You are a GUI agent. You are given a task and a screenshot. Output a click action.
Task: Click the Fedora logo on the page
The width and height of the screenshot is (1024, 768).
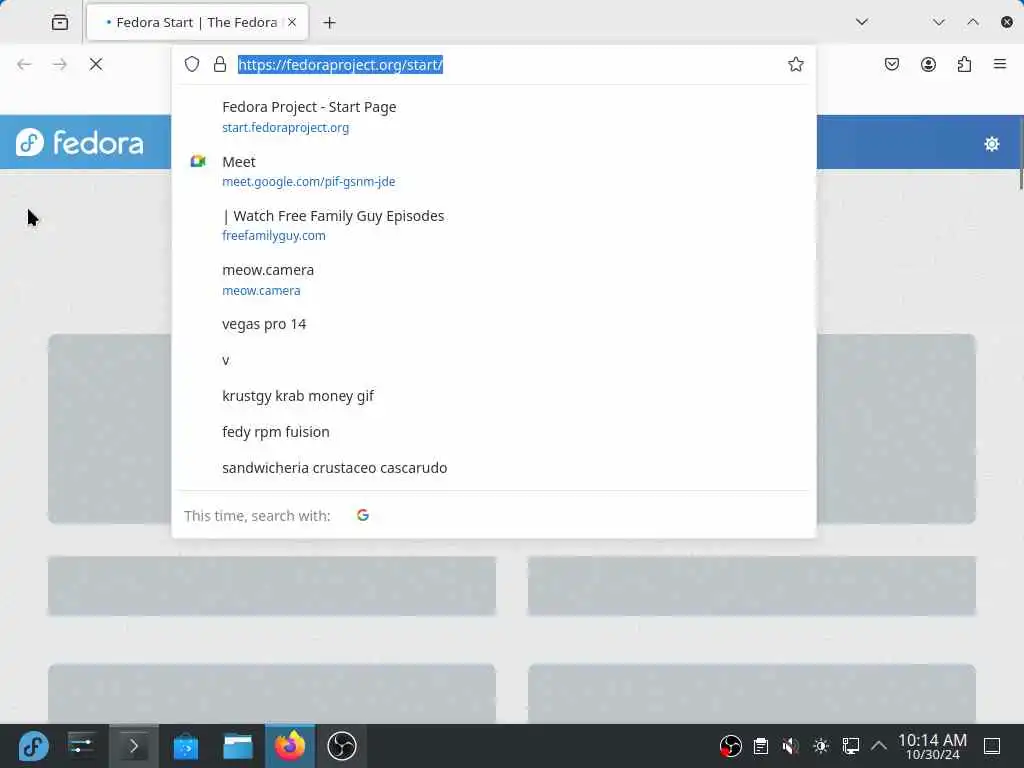click(x=80, y=142)
